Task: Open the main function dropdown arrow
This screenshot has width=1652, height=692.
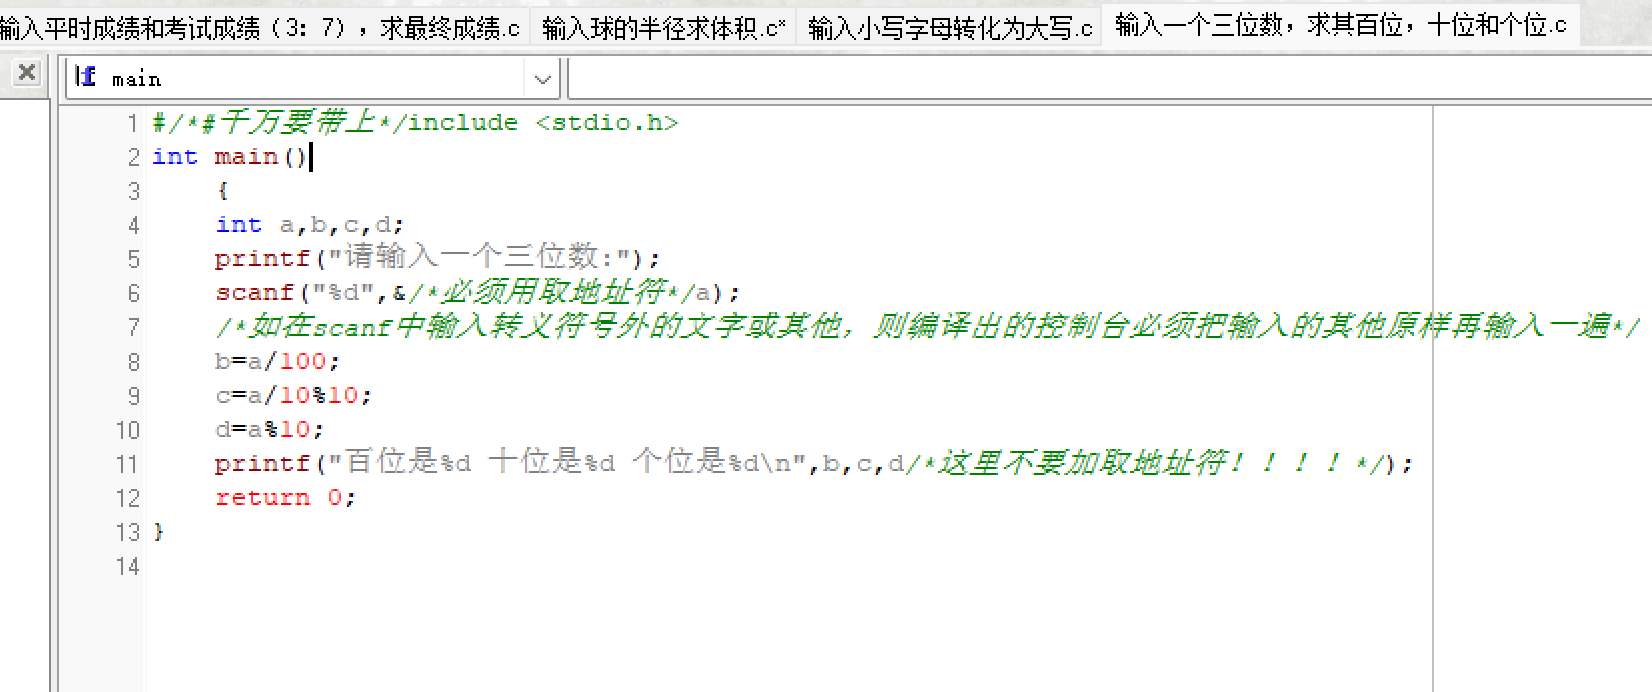Action: pos(542,78)
